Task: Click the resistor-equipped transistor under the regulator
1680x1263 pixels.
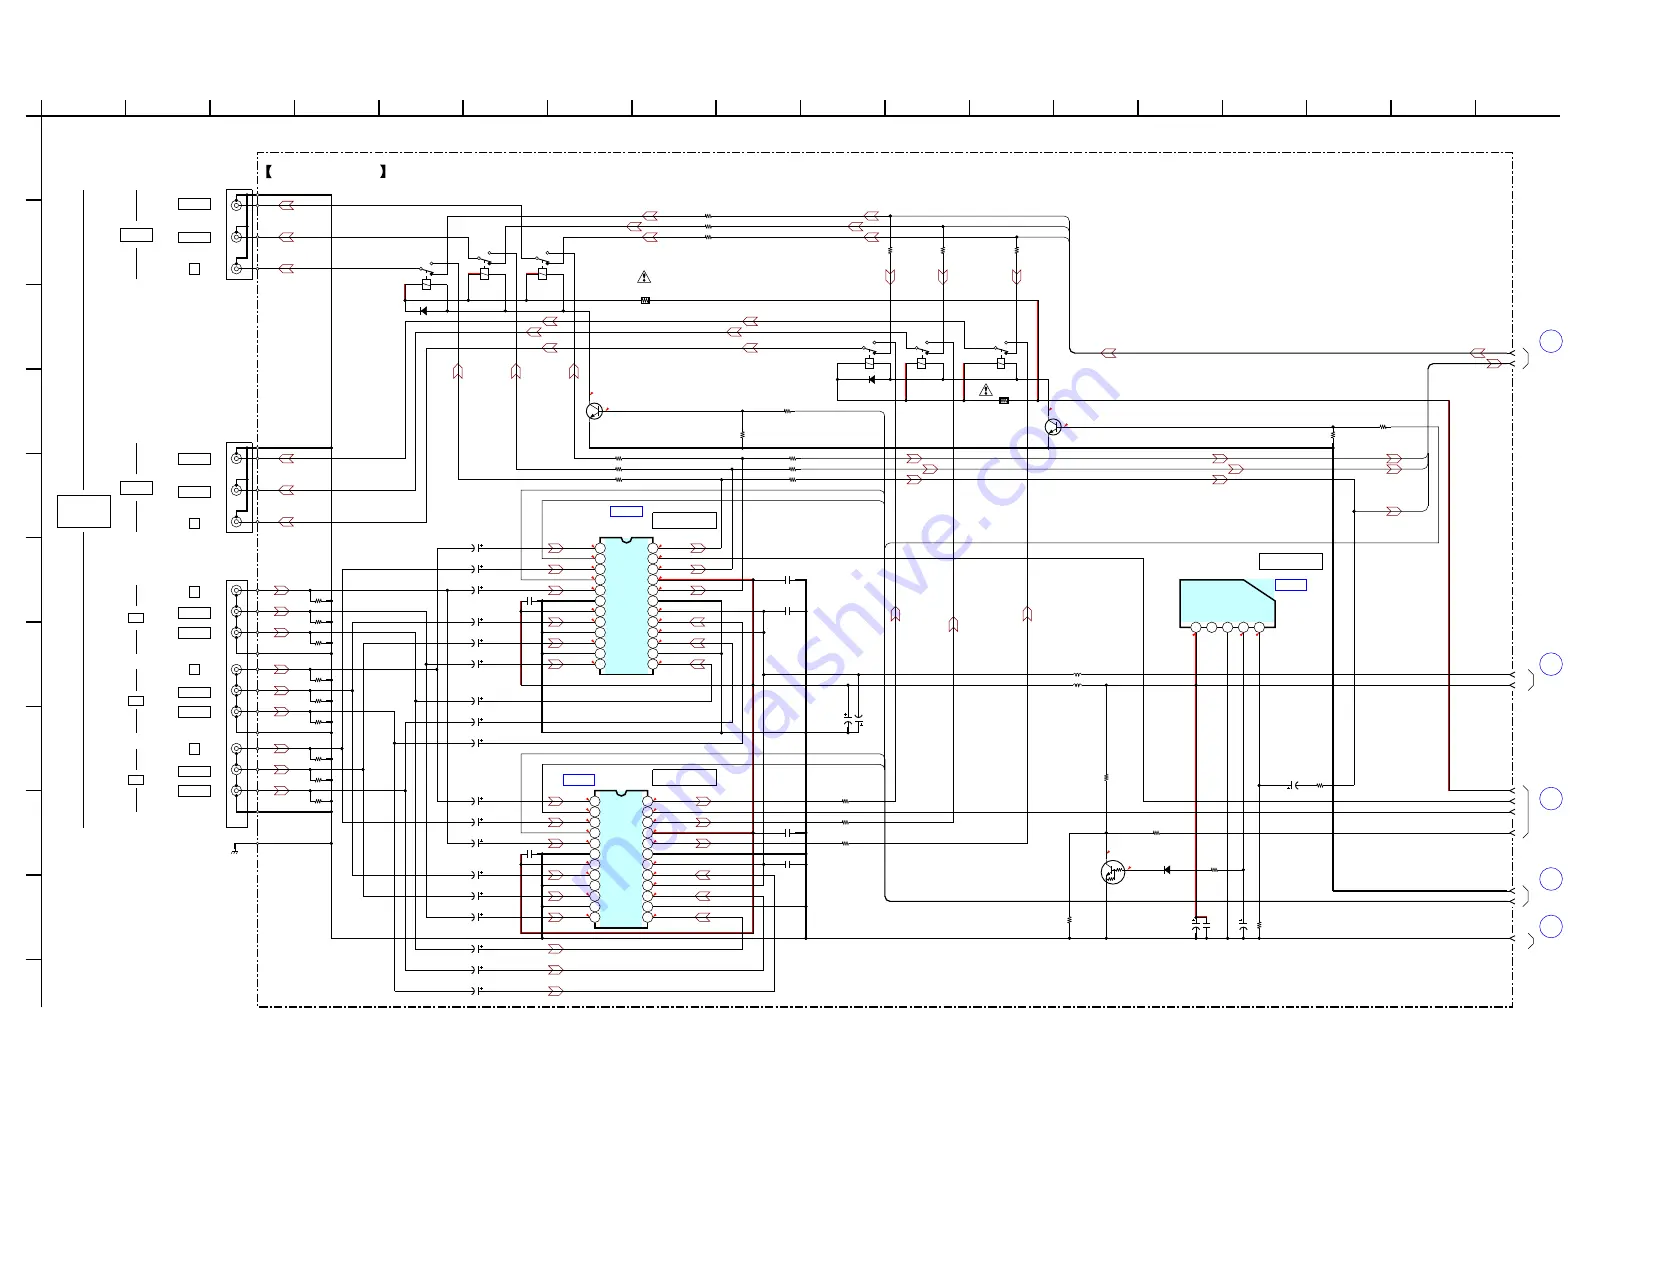Action: [1112, 872]
